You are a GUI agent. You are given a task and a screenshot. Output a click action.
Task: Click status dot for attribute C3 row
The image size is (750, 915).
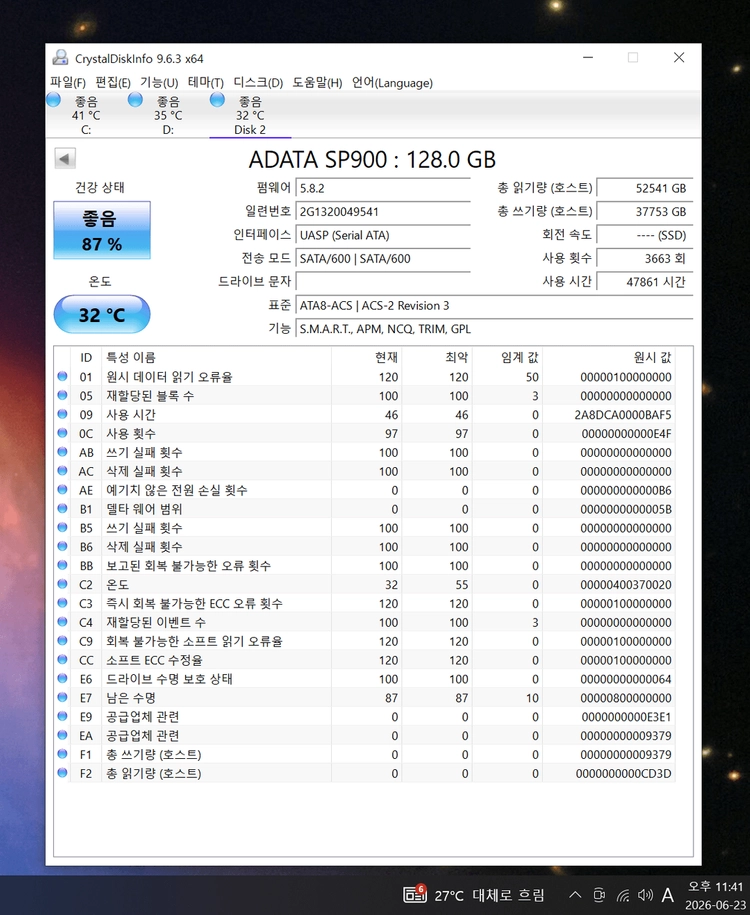pyautogui.click(x=62, y=603)
